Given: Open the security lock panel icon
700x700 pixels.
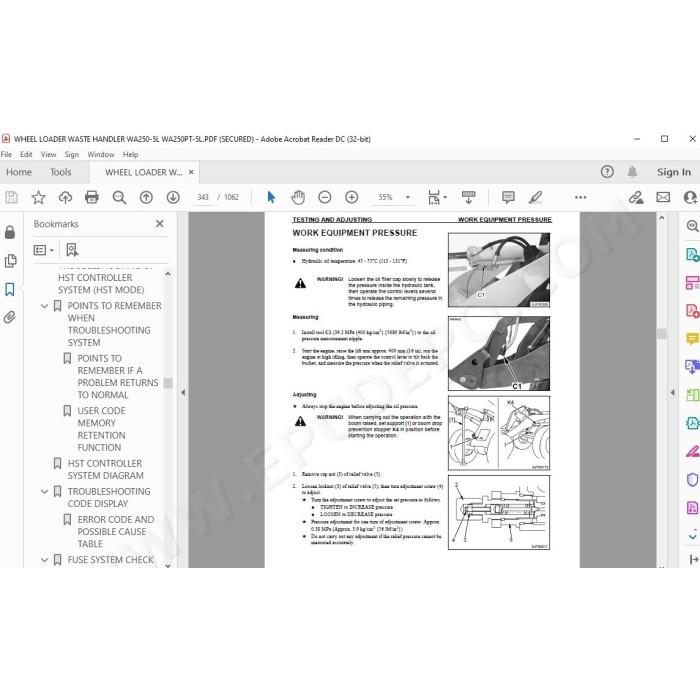Looking at the screenshot, I should coord(10,232).
